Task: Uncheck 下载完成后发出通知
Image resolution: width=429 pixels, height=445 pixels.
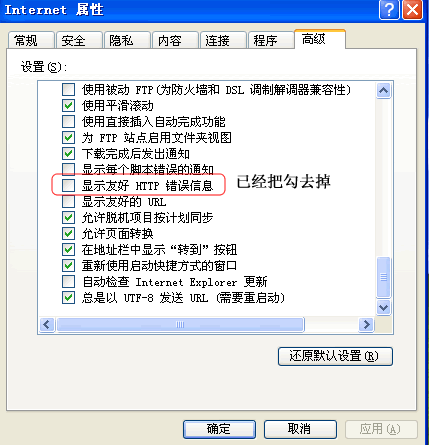Action: (x=68, y=153)
